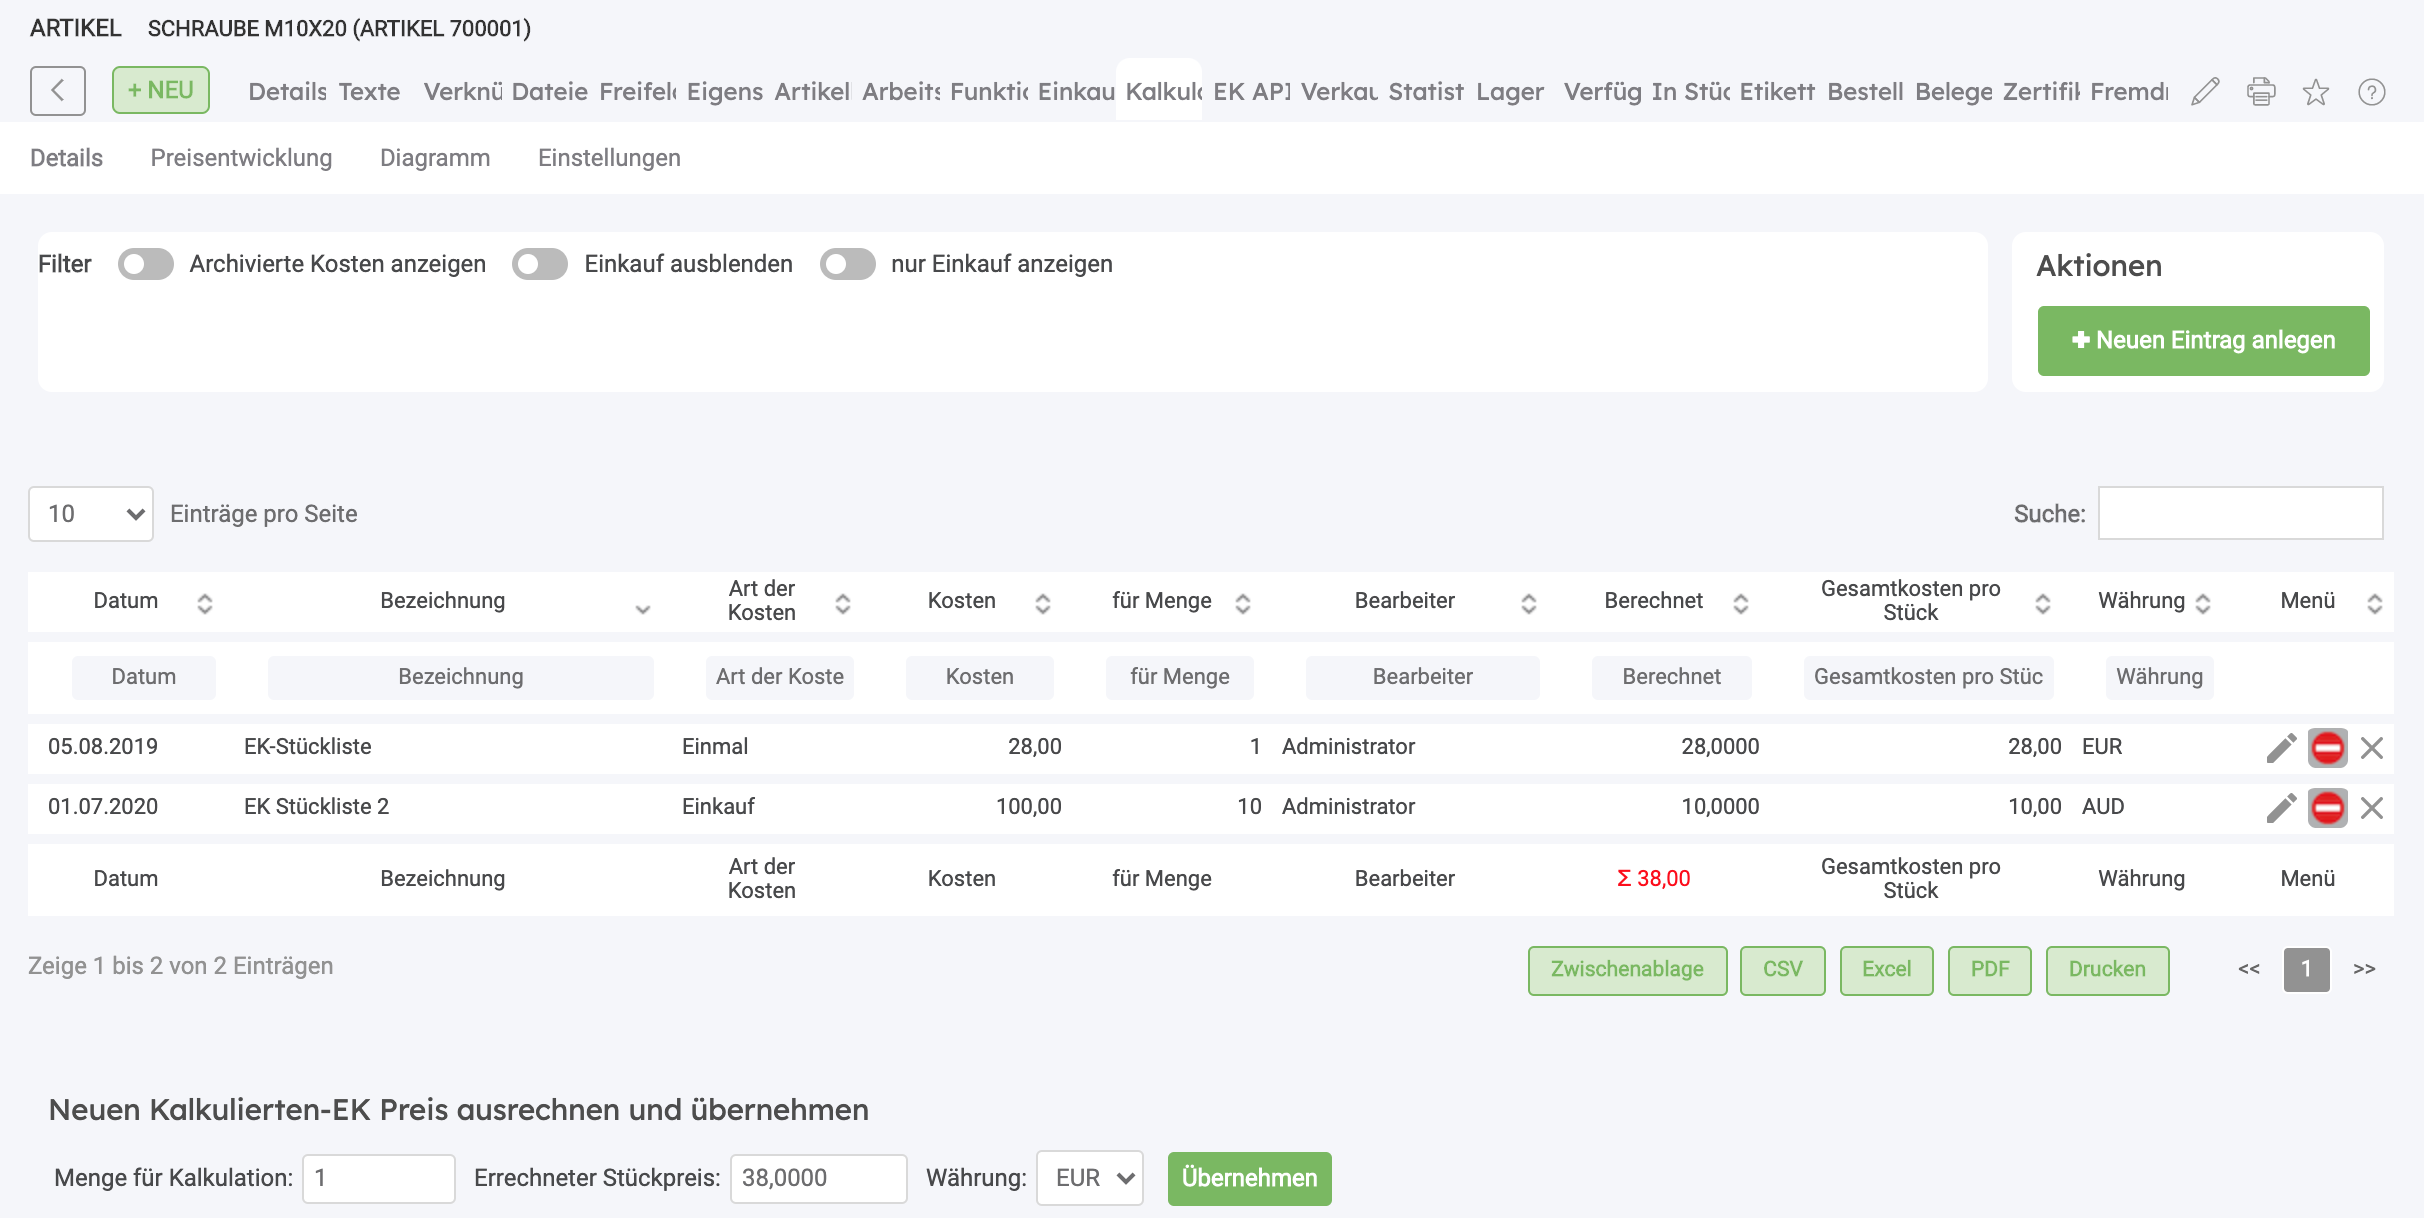Turn on nur Einkauf anzeigen toggle

(x=848, y=264)
